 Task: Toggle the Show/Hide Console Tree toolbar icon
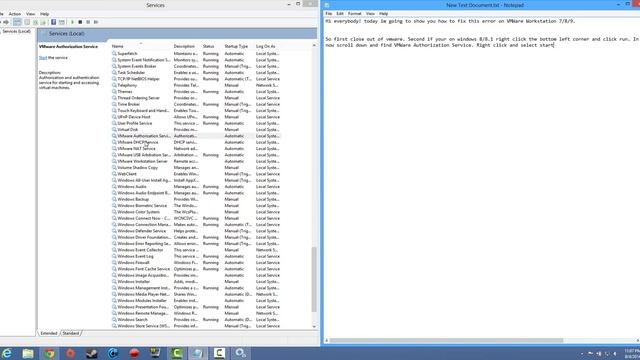tap(17, 22)
